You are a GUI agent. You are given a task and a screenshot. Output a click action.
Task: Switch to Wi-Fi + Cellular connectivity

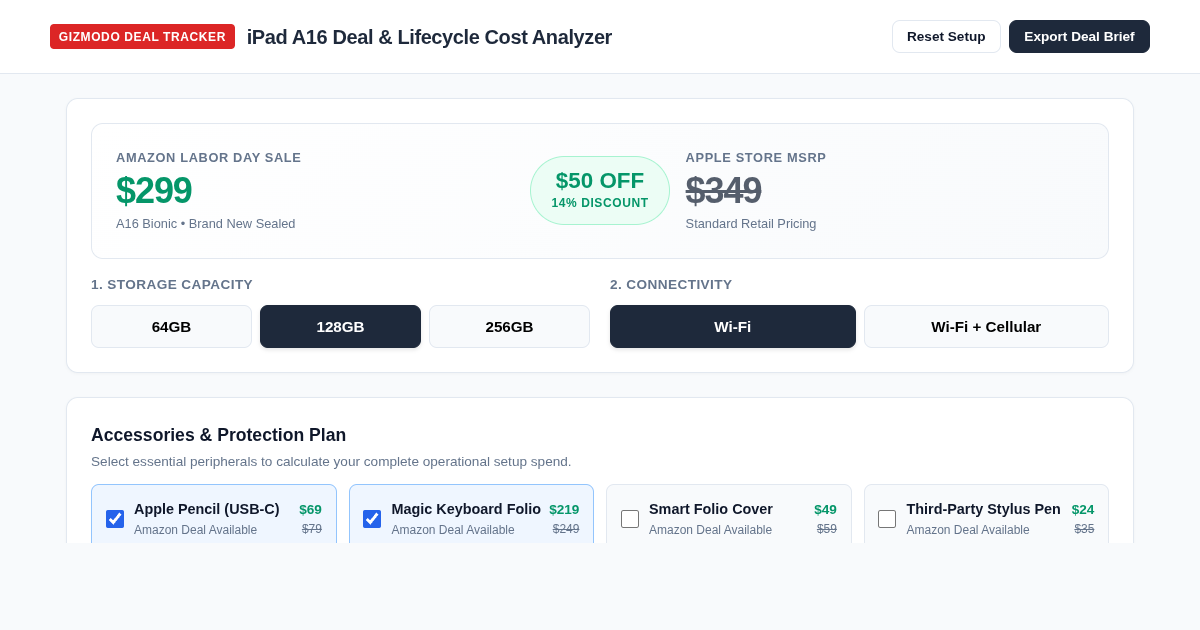pos(986,327)
